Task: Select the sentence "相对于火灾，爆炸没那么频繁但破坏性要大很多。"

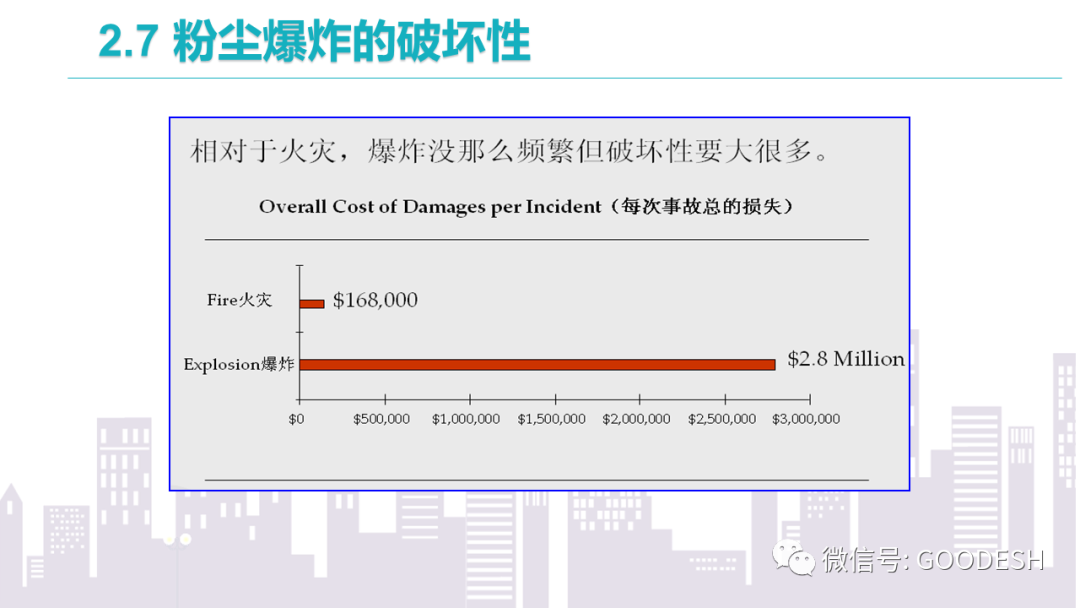Action: [510, 151]
